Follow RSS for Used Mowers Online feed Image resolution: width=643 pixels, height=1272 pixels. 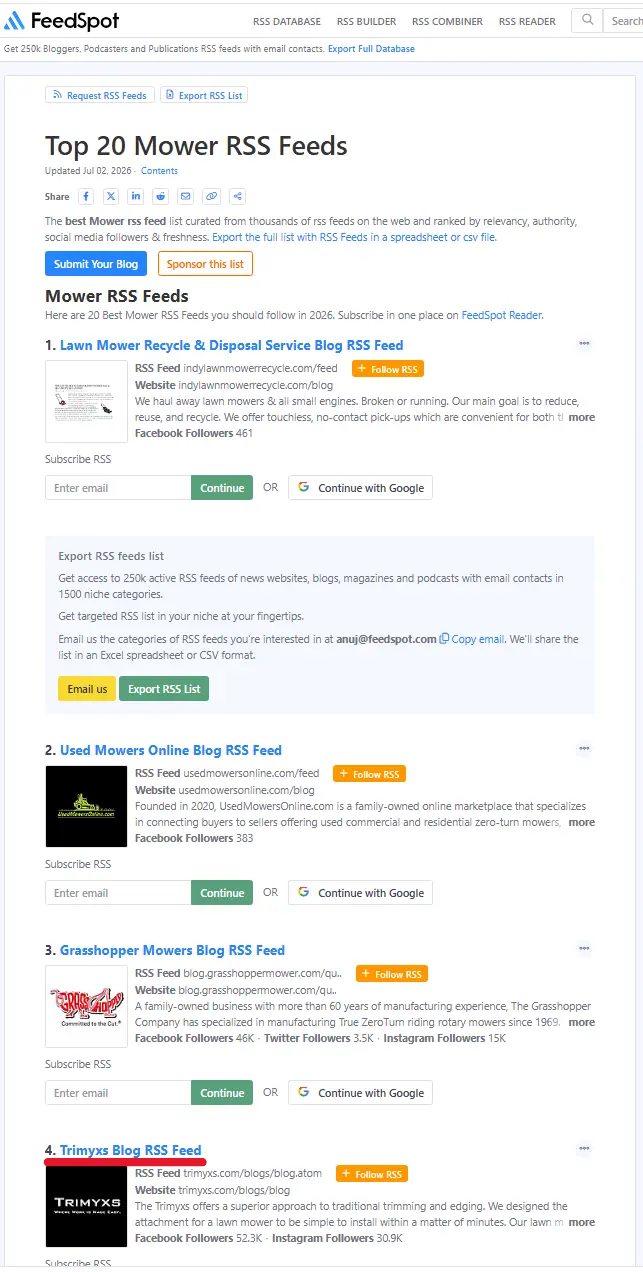(x=370, y=774)
